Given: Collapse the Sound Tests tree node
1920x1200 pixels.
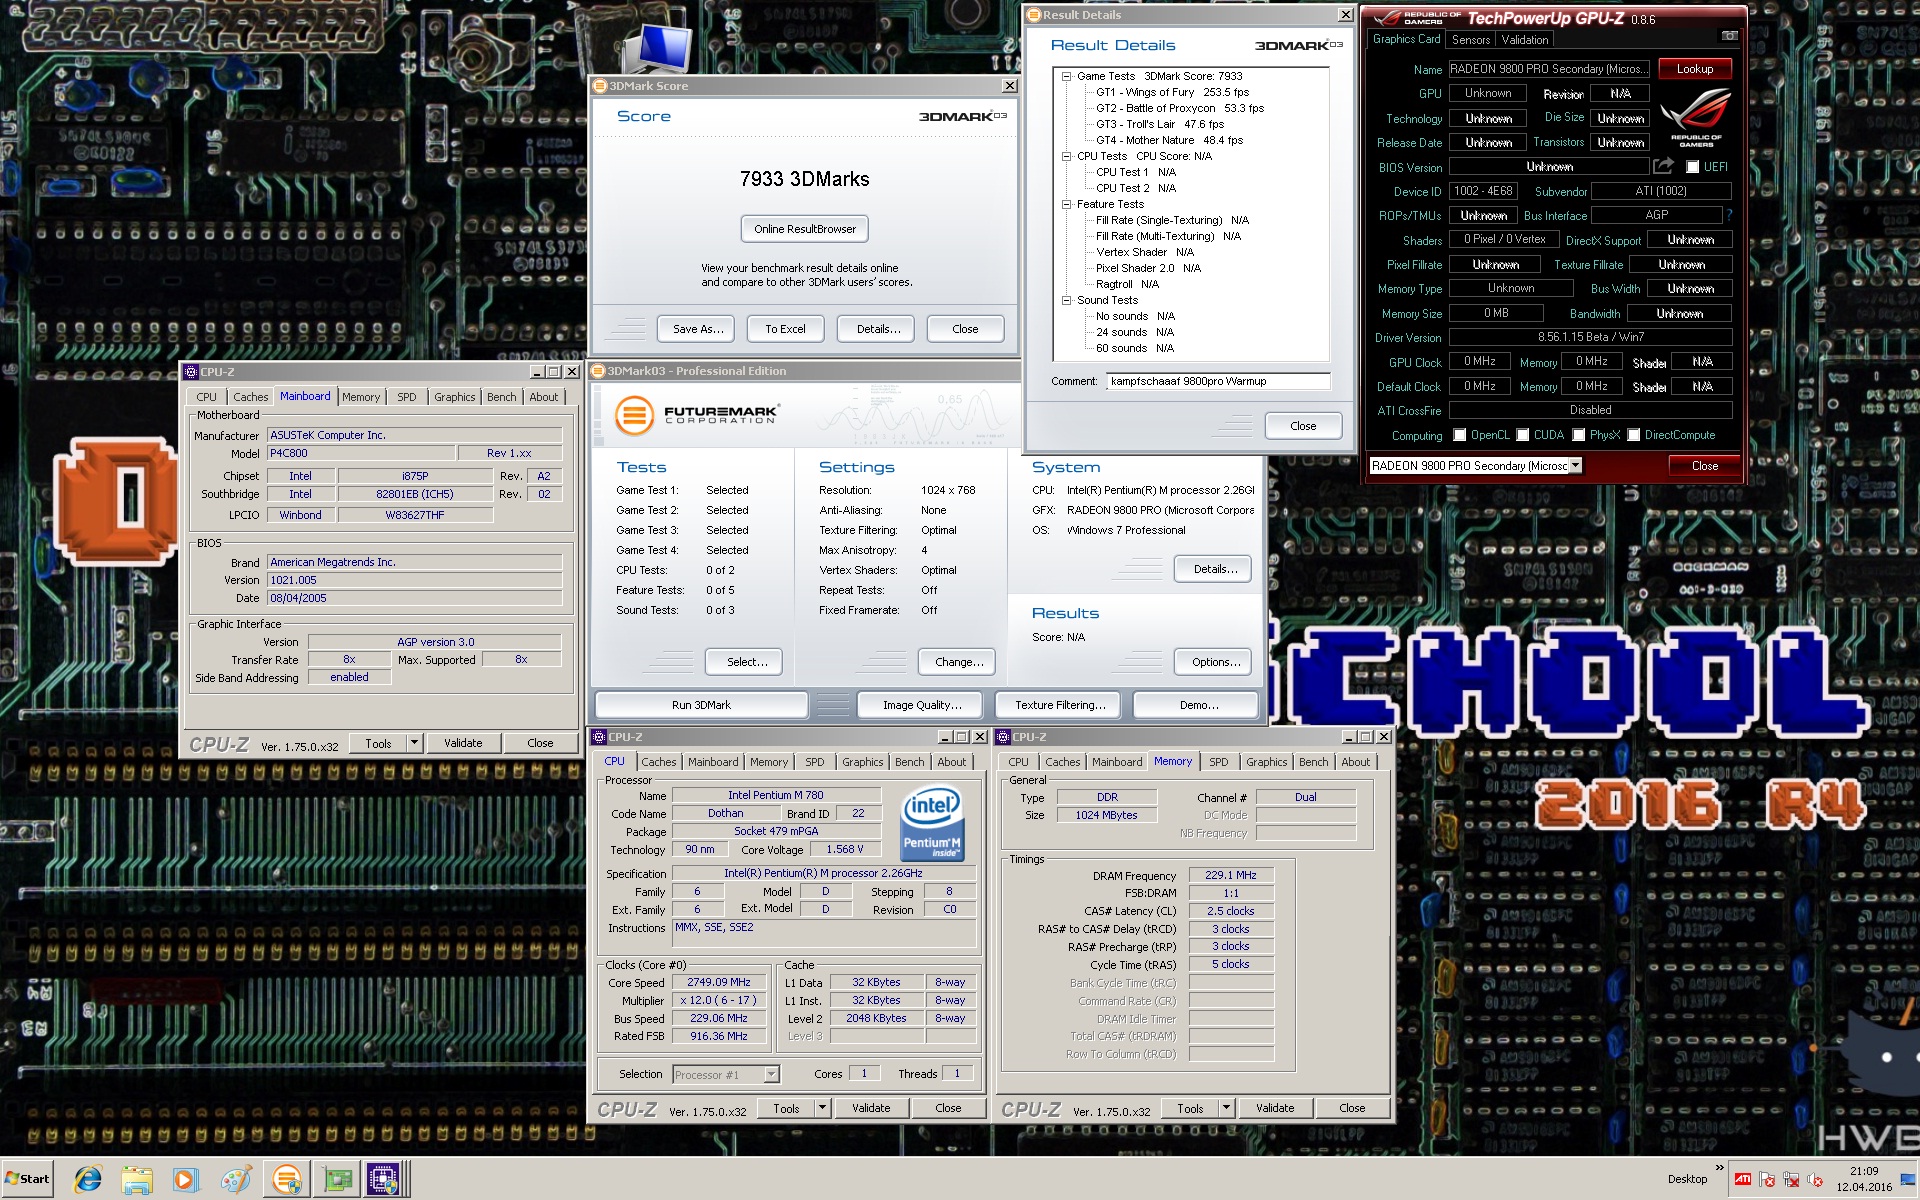Looking at the screenshot, I should (x=1066, y=300).
